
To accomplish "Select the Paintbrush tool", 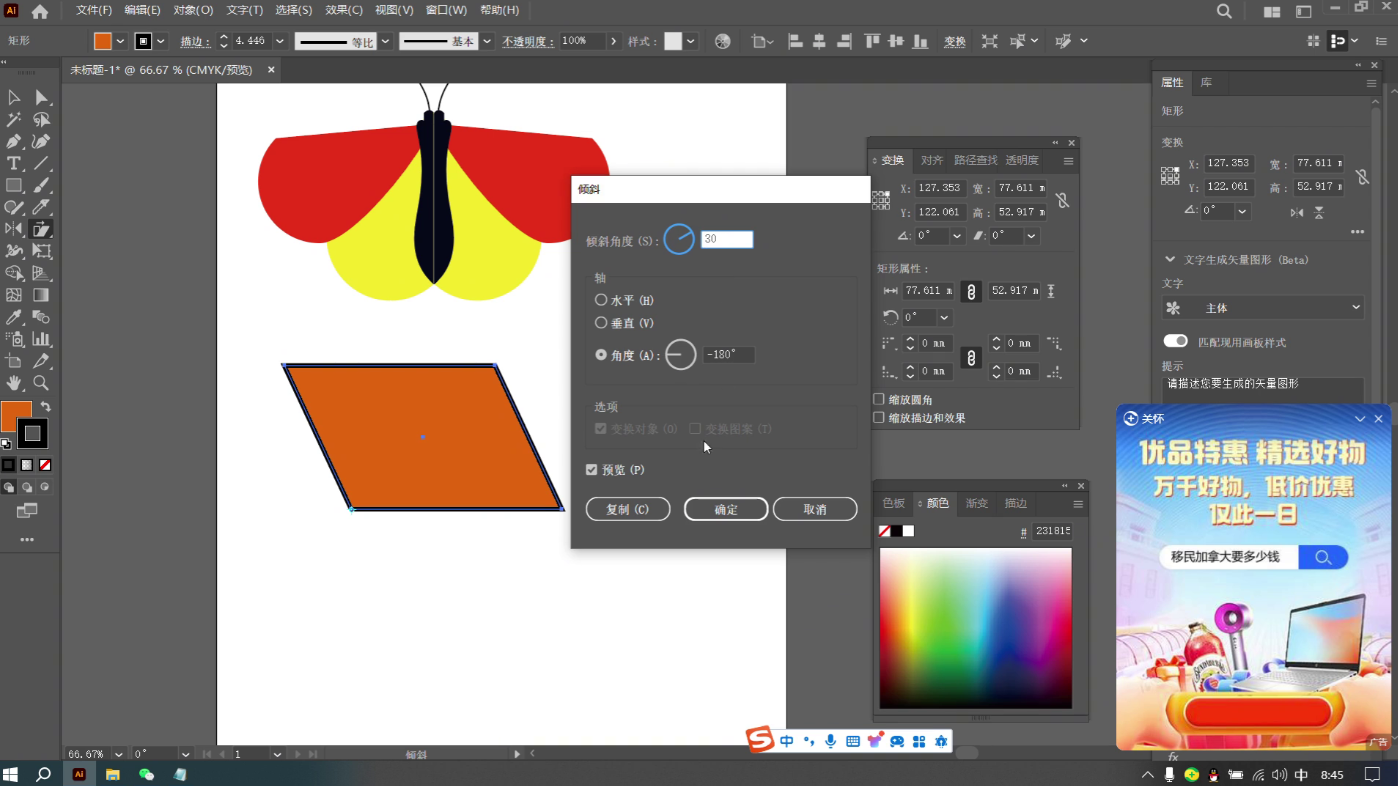I will pyautogui.click(x=41, y=185).
